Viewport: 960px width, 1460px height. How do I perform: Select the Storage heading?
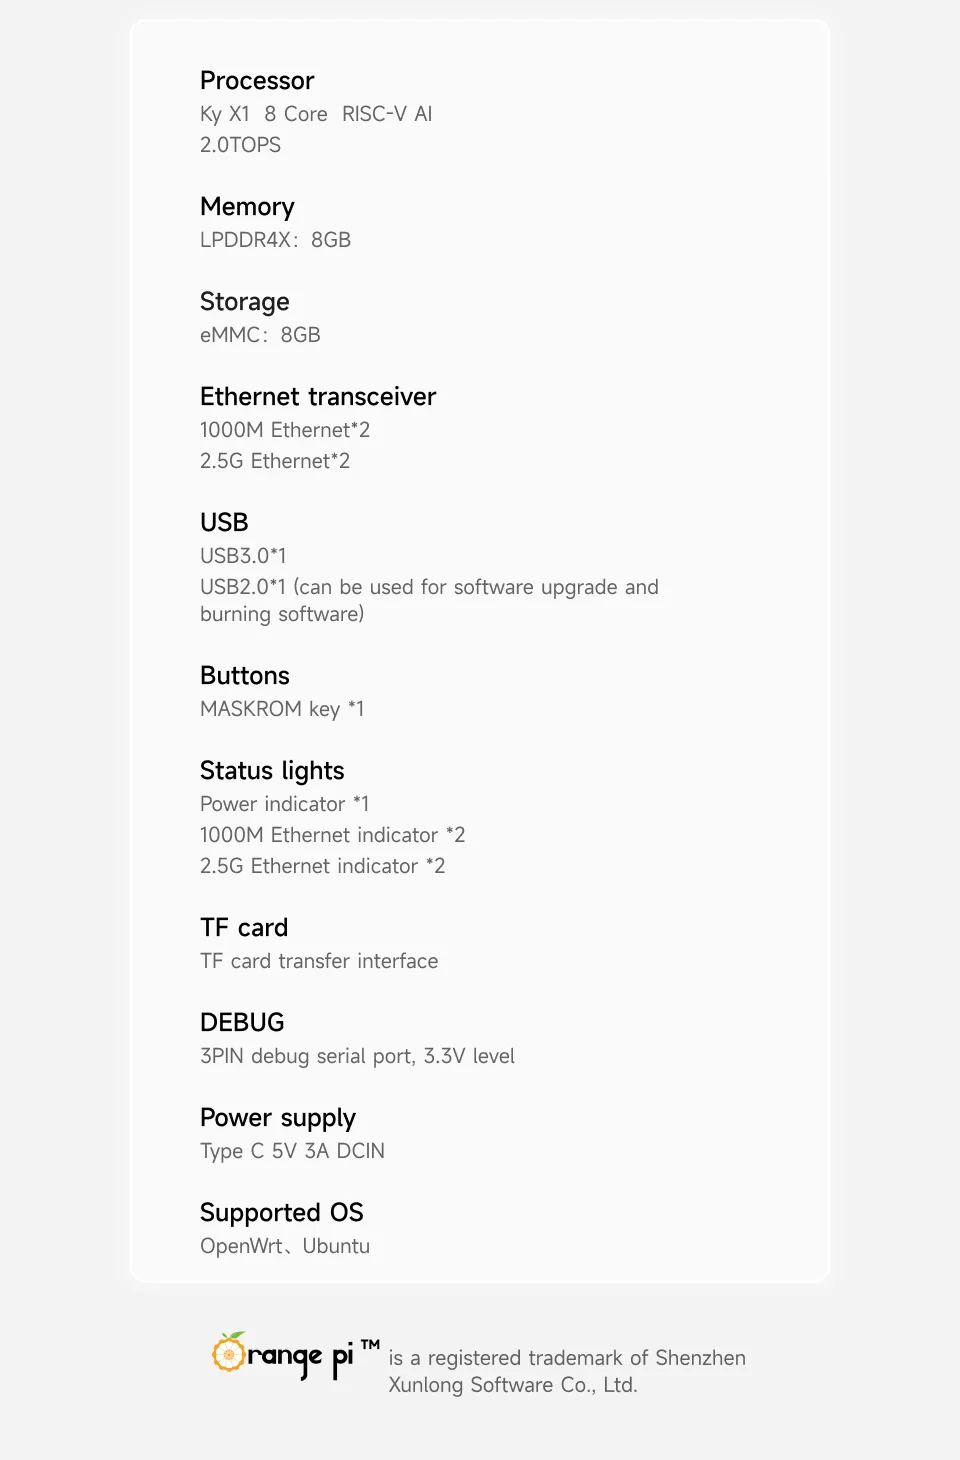[x=245, y=302]
